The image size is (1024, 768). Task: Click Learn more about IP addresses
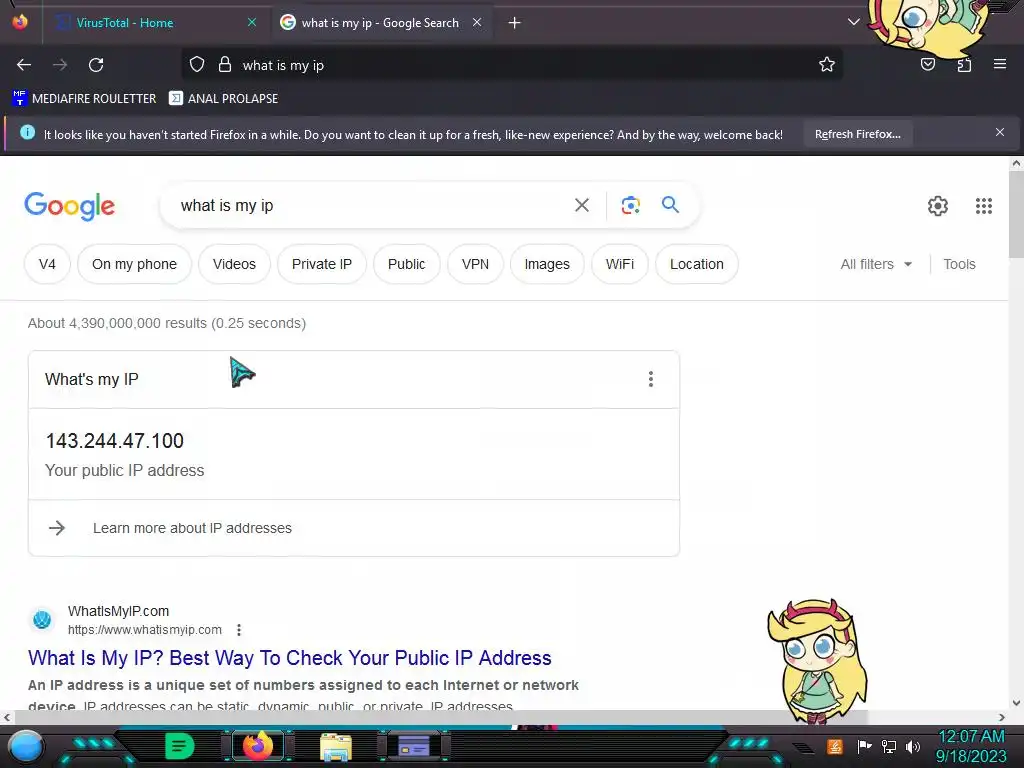[x=192, y=528]
